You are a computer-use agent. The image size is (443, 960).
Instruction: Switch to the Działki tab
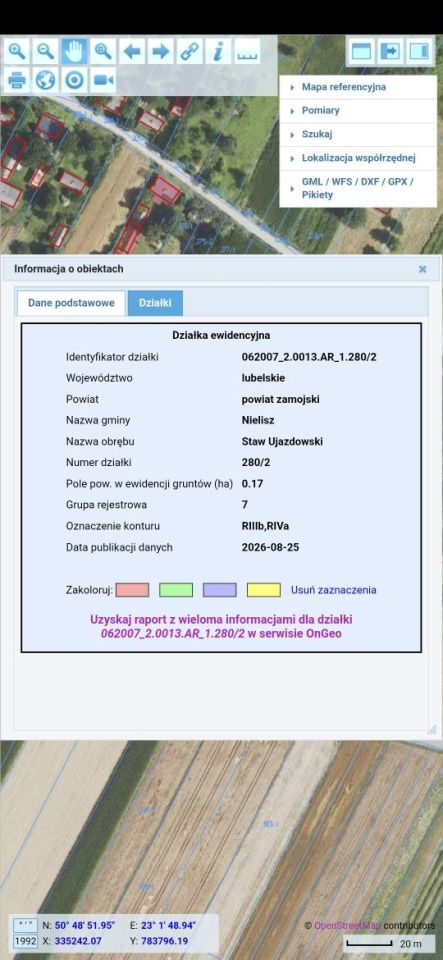pos(155,303)
